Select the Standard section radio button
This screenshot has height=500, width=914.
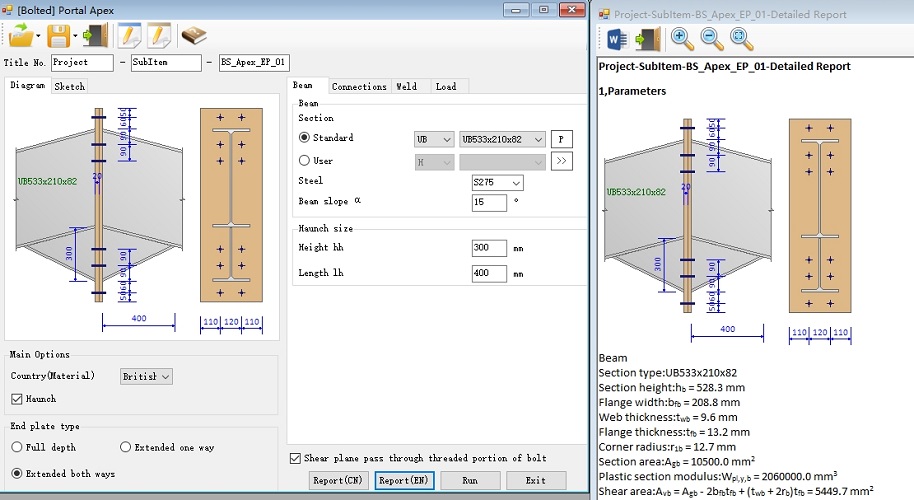304,138
